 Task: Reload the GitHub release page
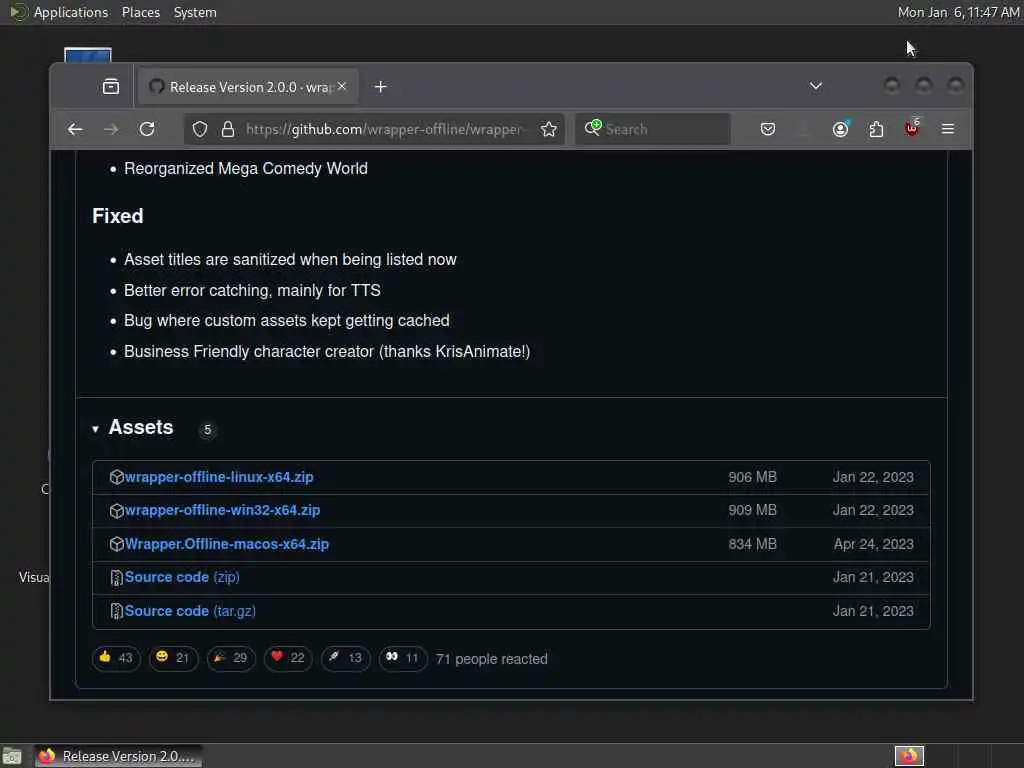click(x=147, y=129)
